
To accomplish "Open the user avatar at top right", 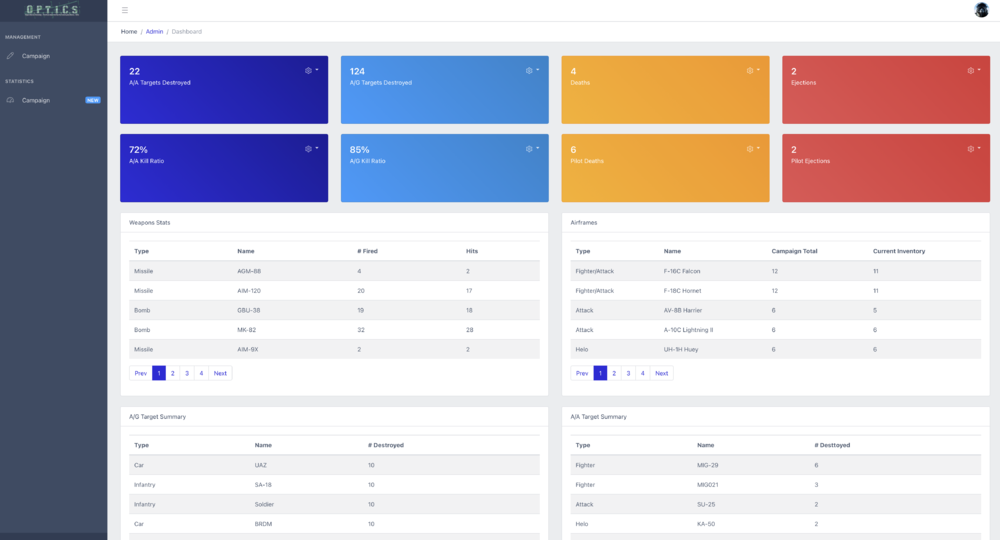I will click(x=982, y=10).
